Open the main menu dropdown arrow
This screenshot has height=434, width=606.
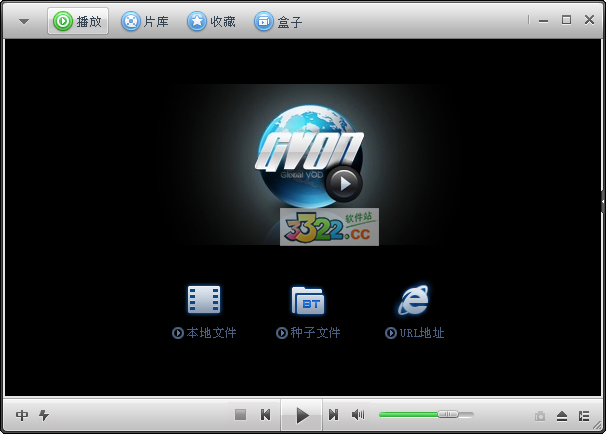point(24,22)
